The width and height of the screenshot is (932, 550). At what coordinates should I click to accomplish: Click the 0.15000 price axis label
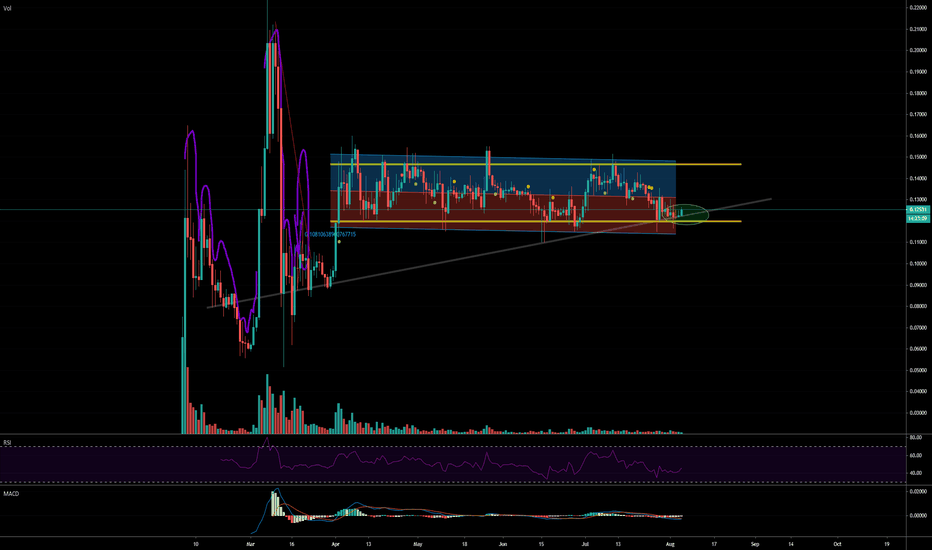point(918,157)
